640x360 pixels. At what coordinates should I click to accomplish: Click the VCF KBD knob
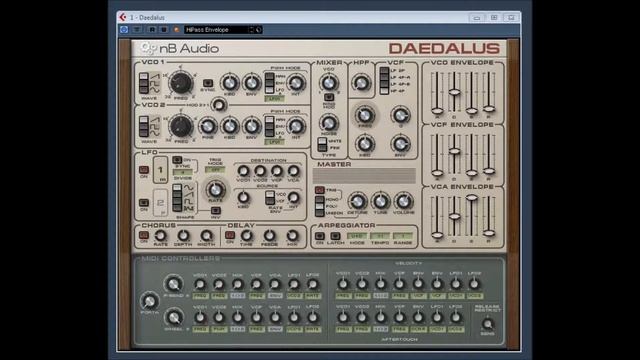coord(364,144)
